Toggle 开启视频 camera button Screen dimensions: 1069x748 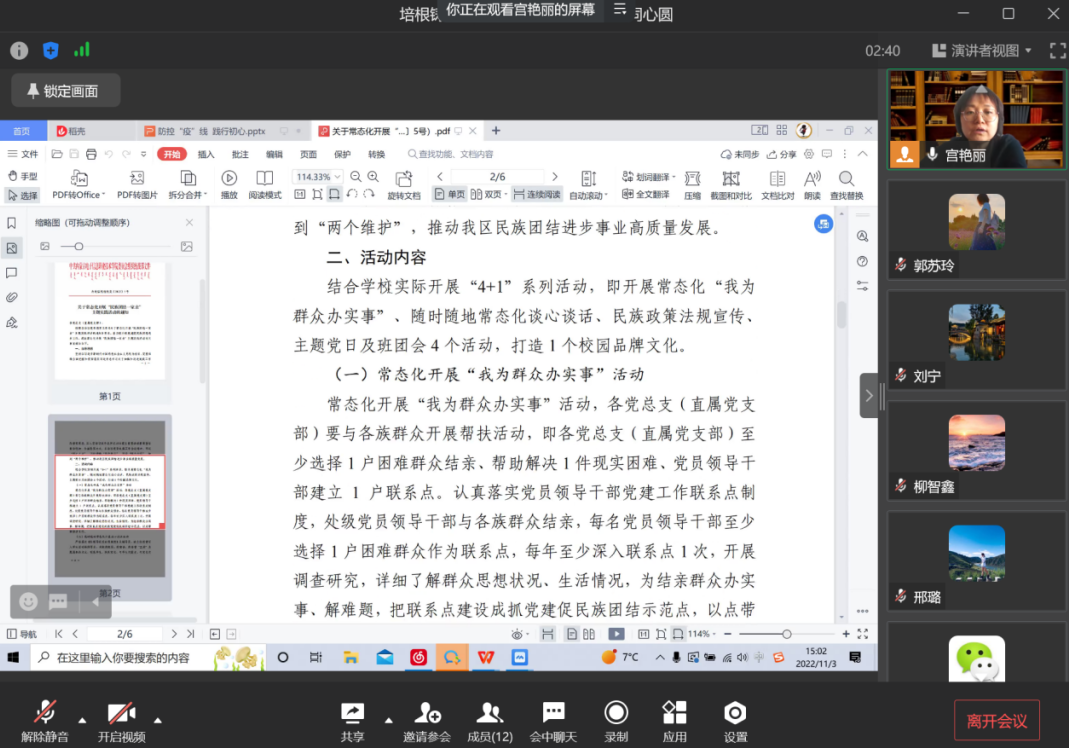[121, 713]
